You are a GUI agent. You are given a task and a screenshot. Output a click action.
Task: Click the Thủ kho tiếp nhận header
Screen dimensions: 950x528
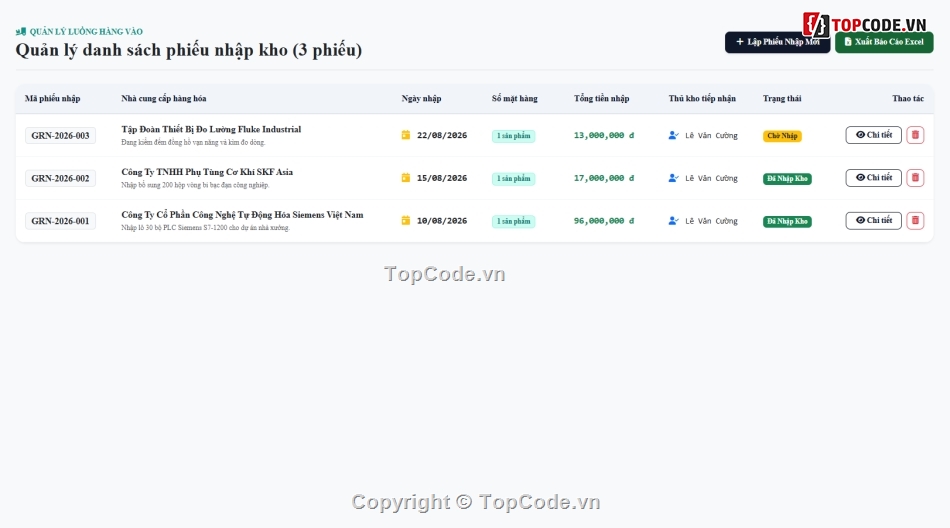tap(702, 98)
